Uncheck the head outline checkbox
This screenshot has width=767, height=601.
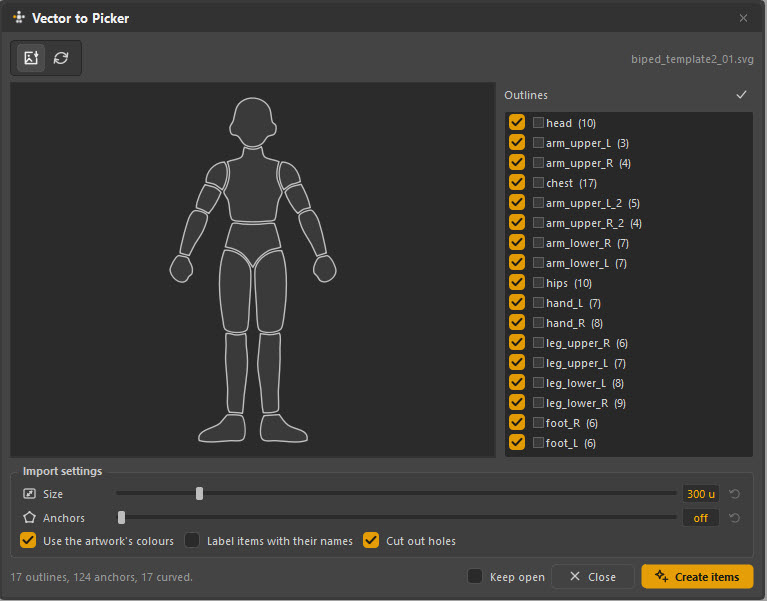coord(517,122)
